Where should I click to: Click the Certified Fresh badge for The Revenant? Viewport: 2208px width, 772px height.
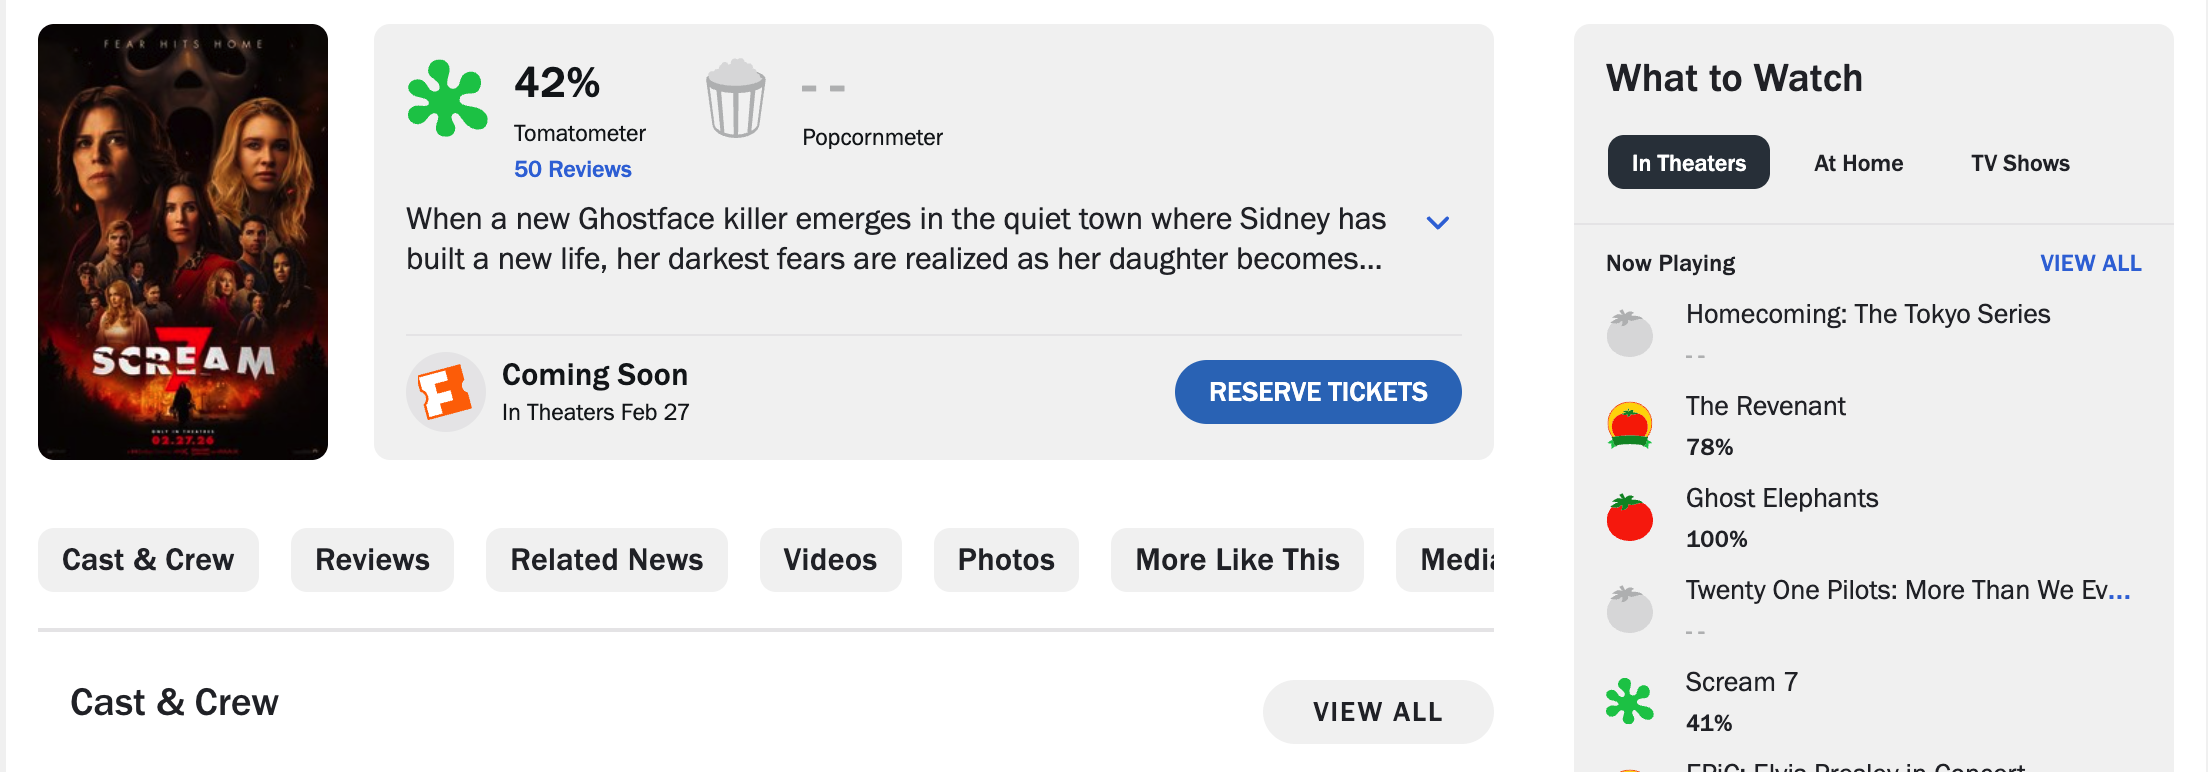(x=1629, y=425)
